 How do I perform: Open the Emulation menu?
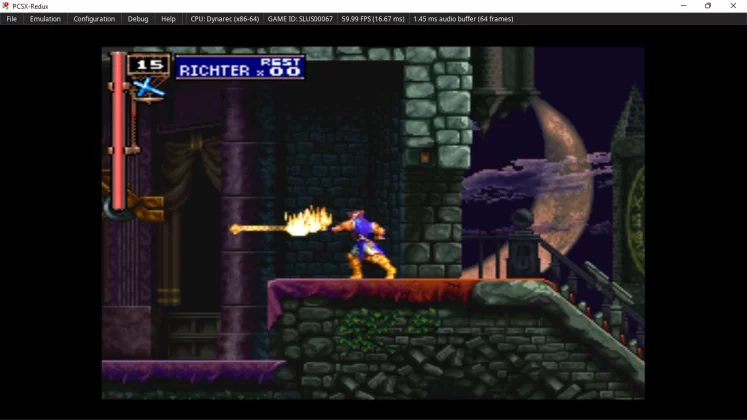coord(45,19)
